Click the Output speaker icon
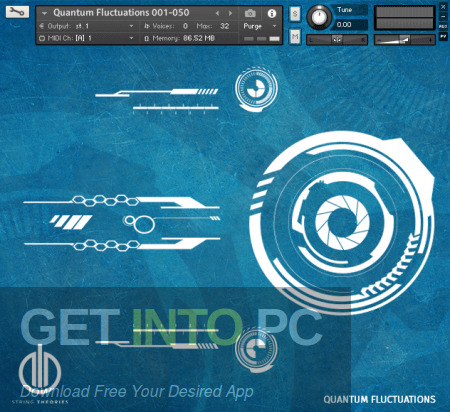The image size is (450, 412). [x=42, y=26]
